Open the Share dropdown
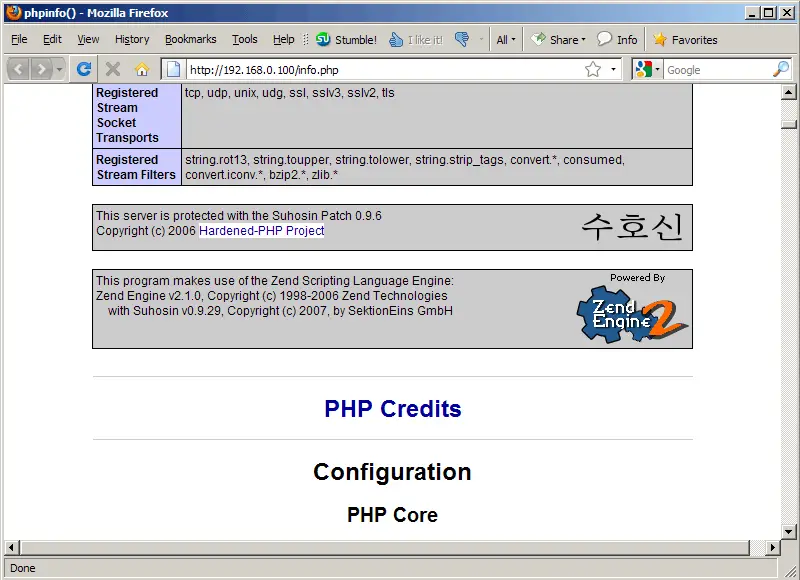This screenshot has width=800, height=580. click(x=558, y=39)
